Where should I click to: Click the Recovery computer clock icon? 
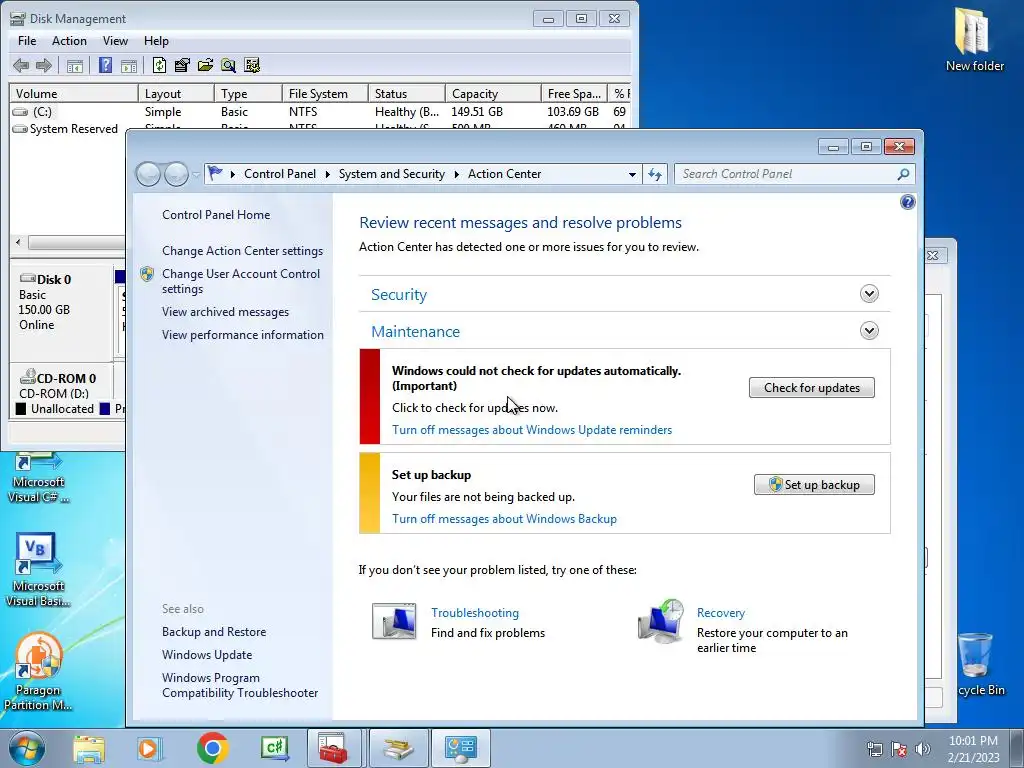click(x=660, y=621)
